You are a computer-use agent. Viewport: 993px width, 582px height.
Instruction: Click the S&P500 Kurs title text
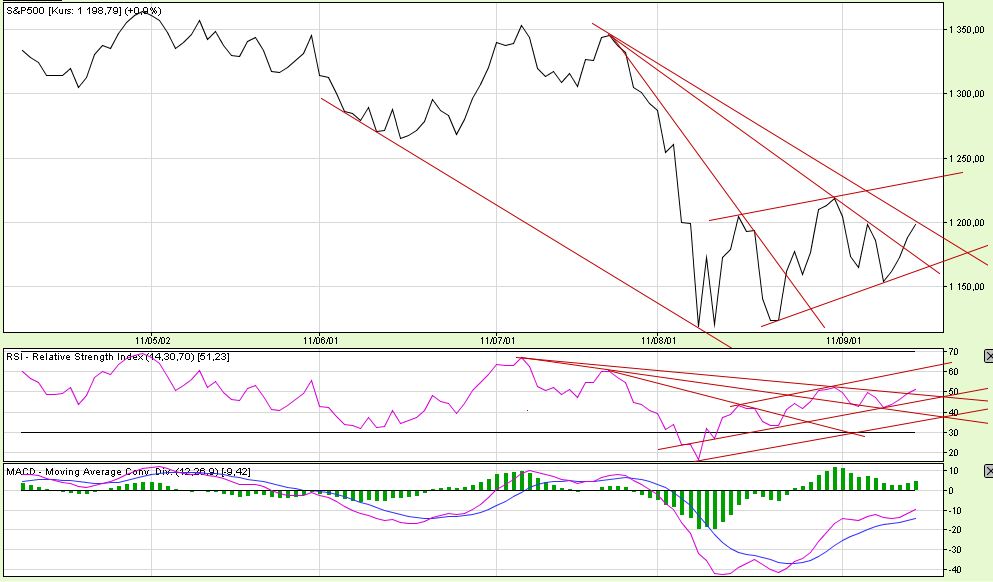(x=84, y=11)
